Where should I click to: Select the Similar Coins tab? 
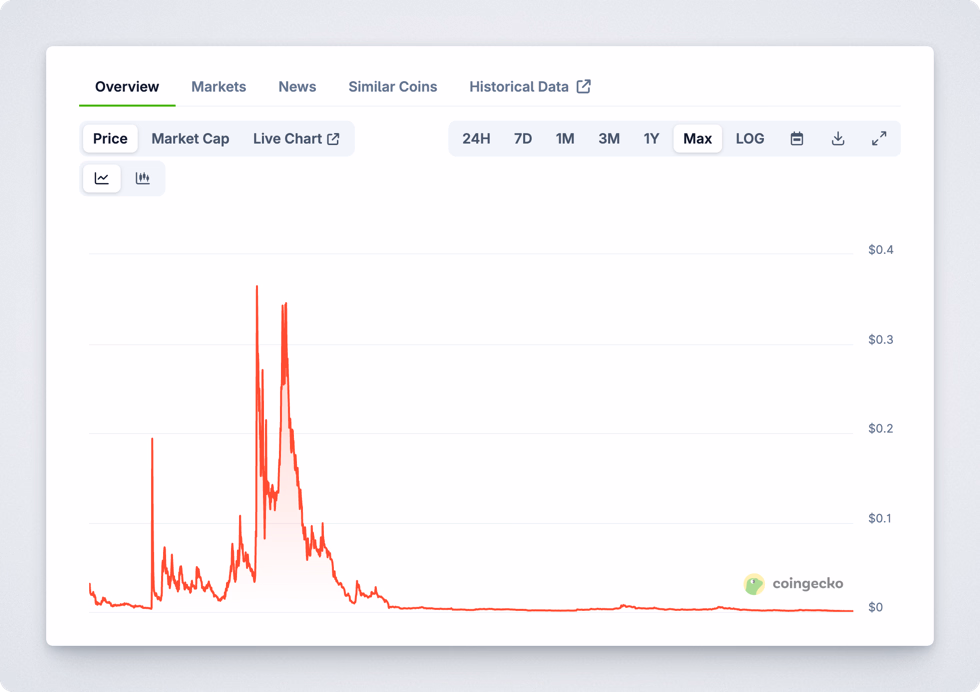pos(392,87)
